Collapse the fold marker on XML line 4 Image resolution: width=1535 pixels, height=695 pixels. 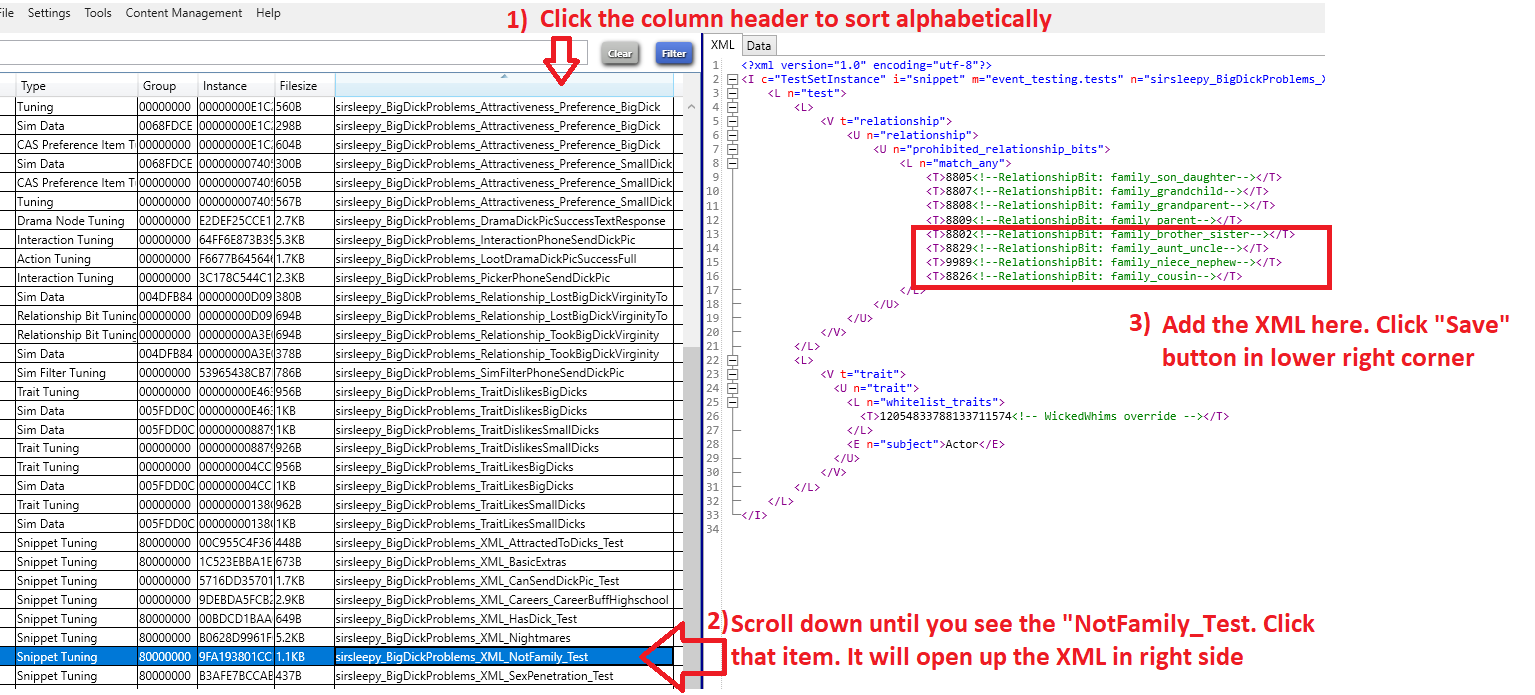pos(733,107)
